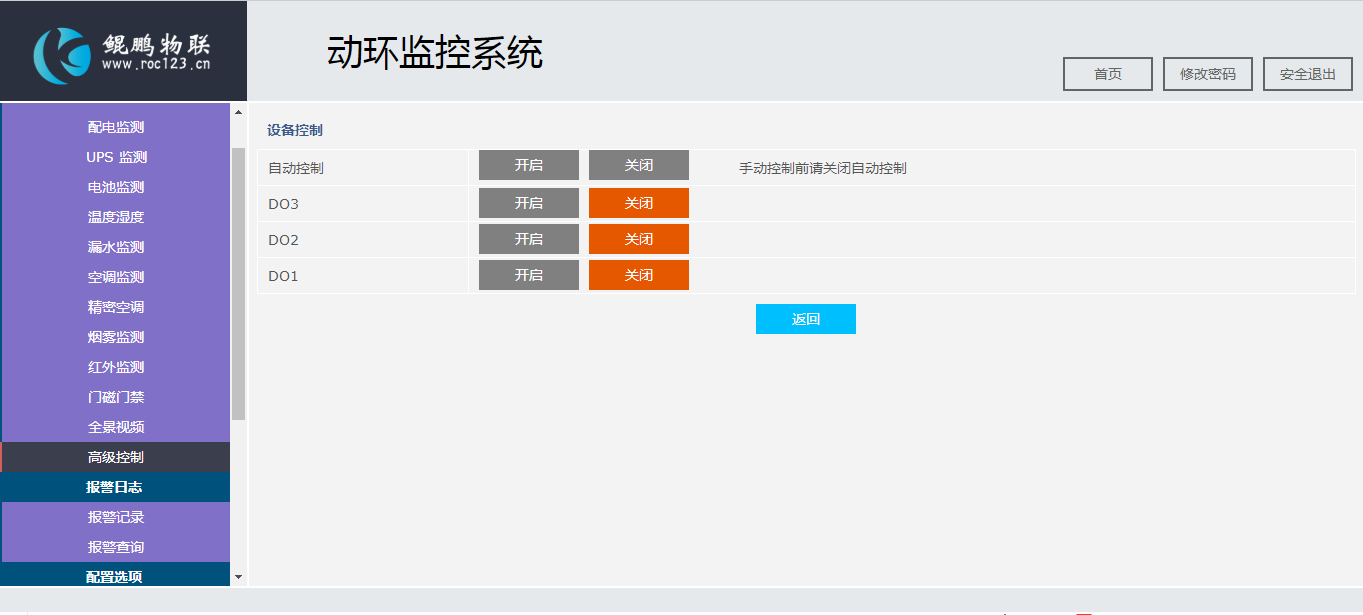The height and width of the screenshot is (615, 1363).
Task: Disable 自动控制 with the 关闭 button
Action: coord(638,165)
